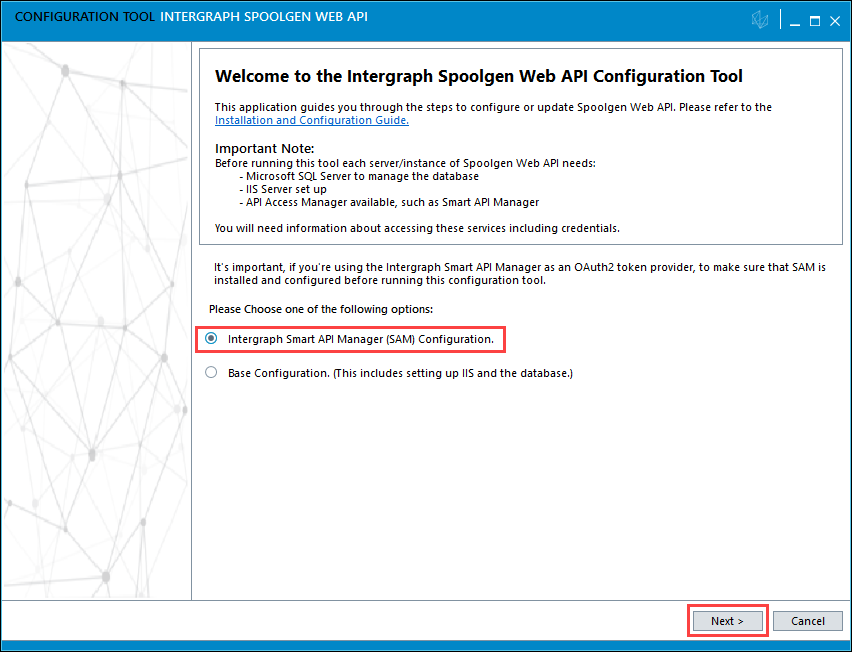Viewport: 852px width, 652px height.
Task: Click the Please Choose one of following options text
Action: point(320,308)
